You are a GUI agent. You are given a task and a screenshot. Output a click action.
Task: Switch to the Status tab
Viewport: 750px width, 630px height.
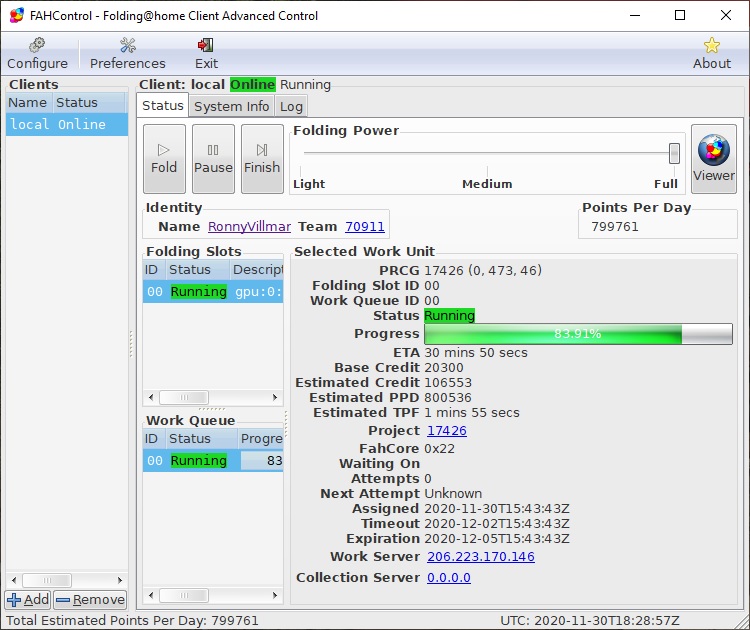163,106
